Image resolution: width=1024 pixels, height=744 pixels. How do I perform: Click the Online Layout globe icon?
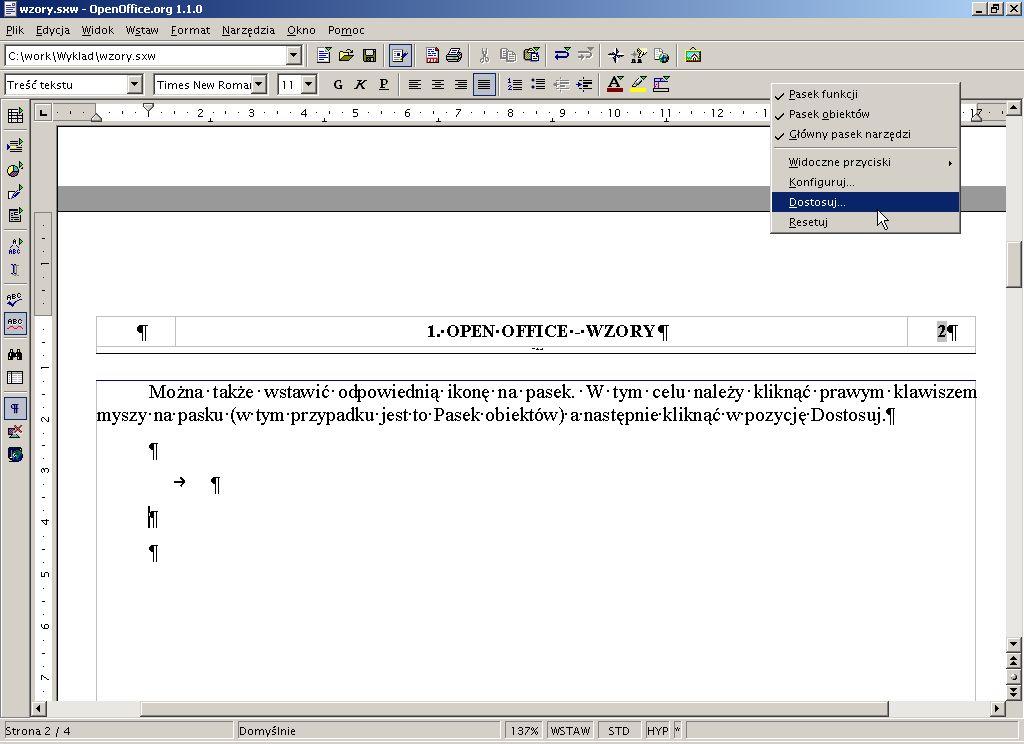click(x=15, y=455)
